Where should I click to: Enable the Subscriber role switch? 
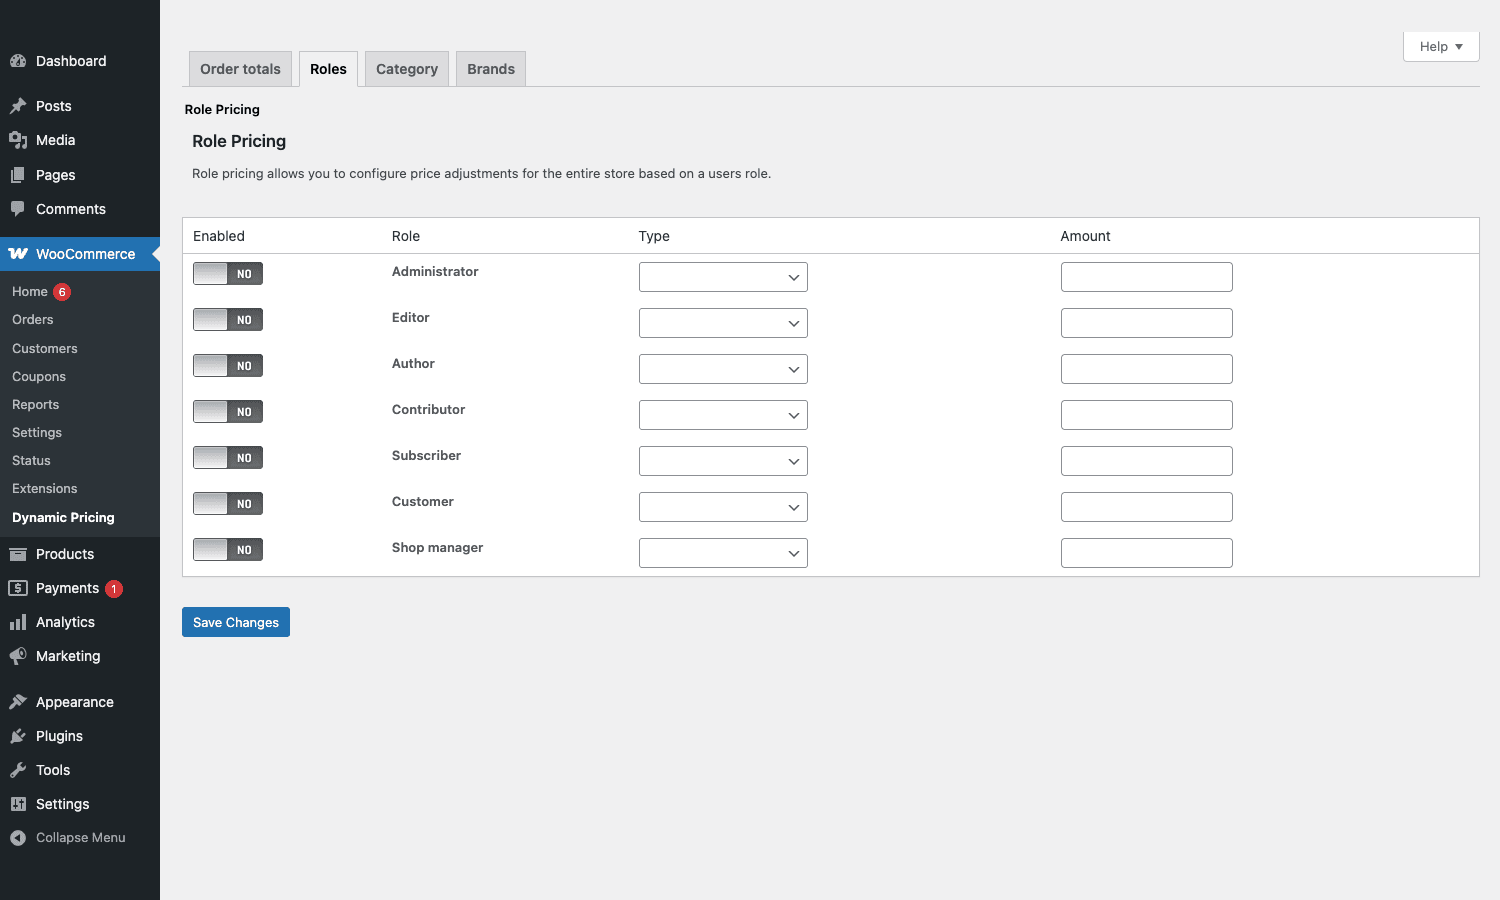(228, 458)
